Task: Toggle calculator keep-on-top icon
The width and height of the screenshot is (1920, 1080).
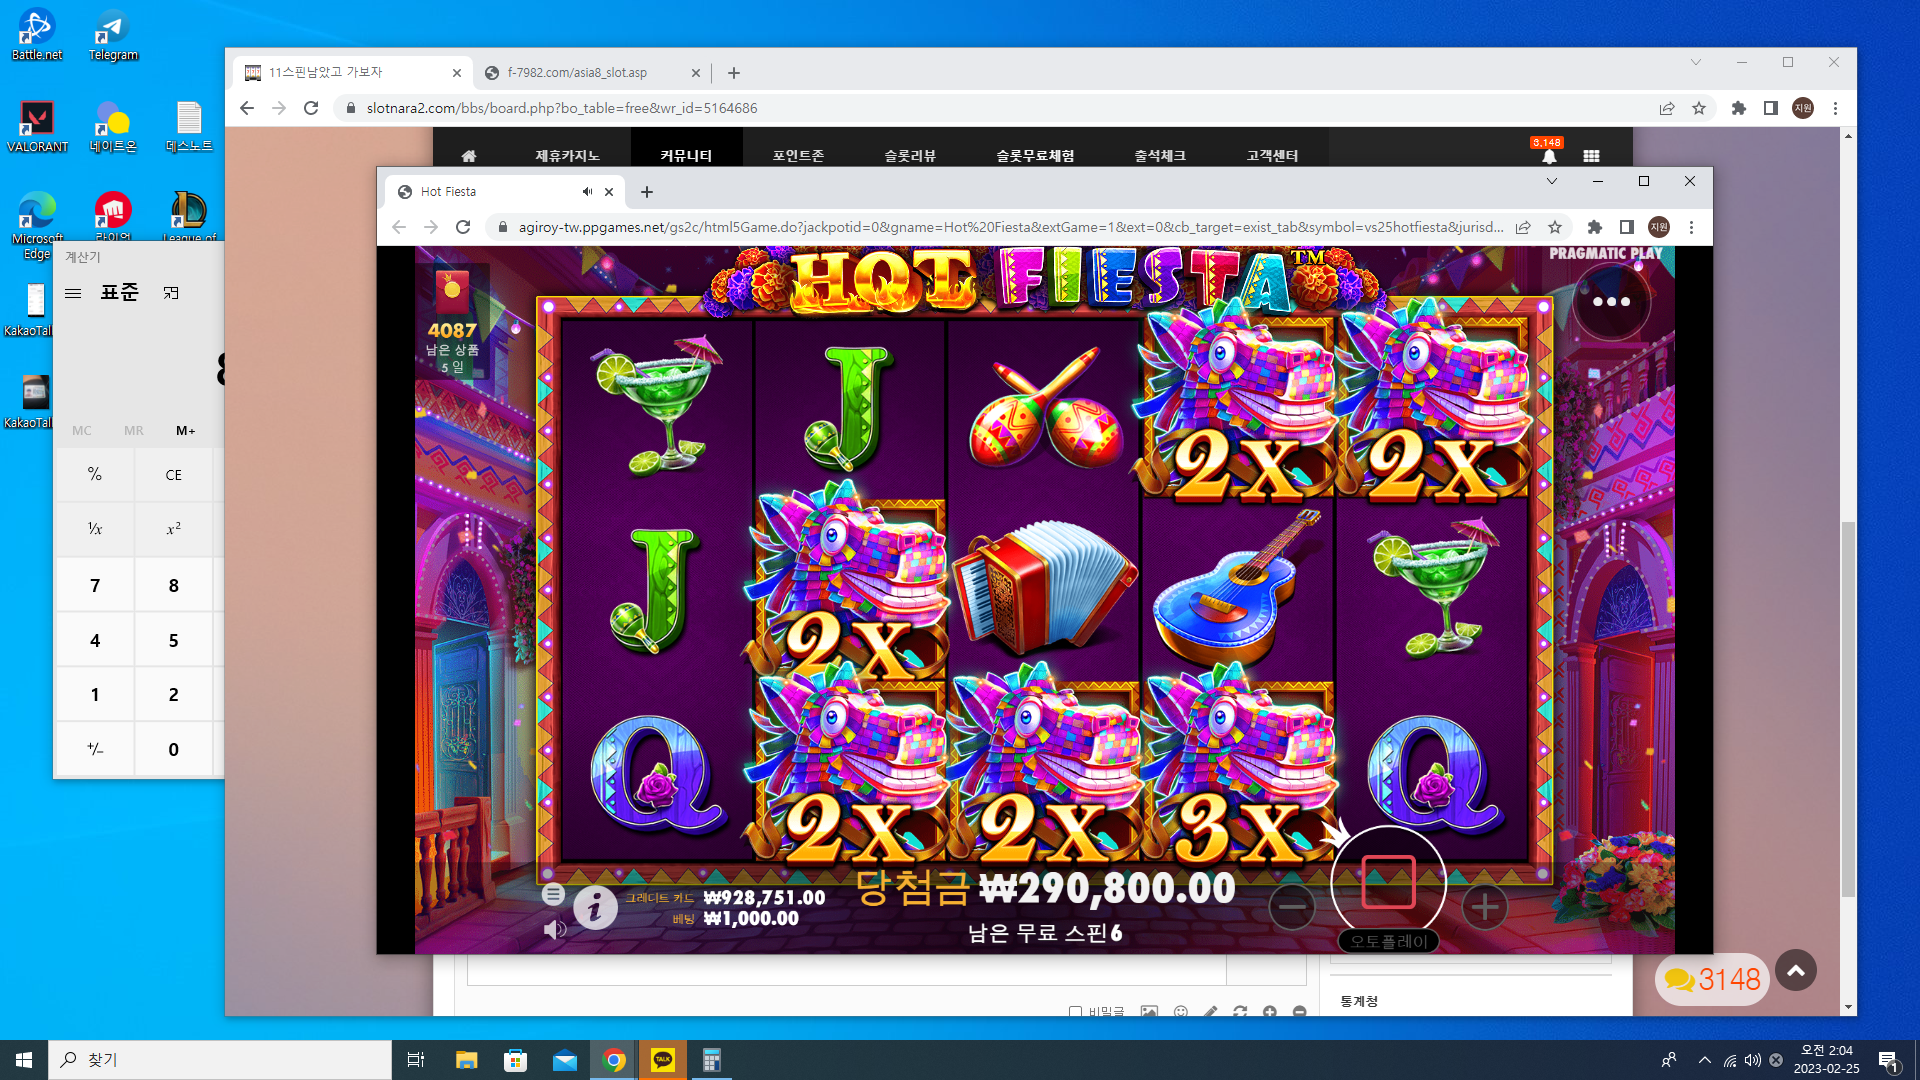Action: (171, 293)
